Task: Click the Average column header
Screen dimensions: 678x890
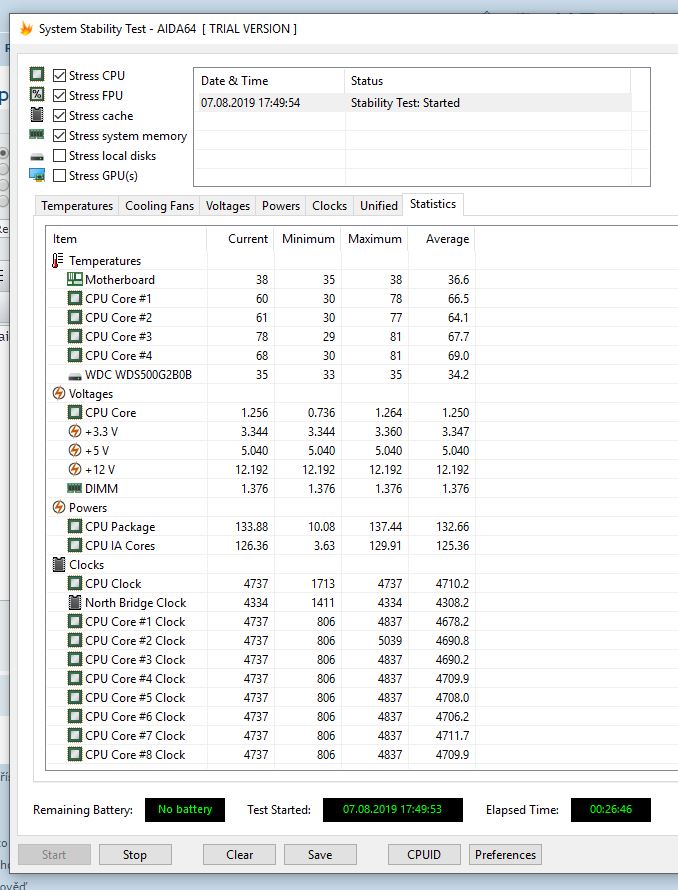Action: (441, 239)
